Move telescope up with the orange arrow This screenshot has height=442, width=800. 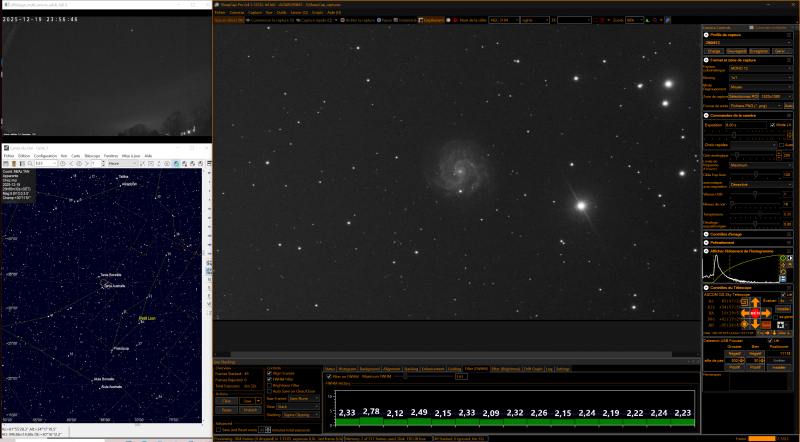pyautogui.click(x=756, y=302)
